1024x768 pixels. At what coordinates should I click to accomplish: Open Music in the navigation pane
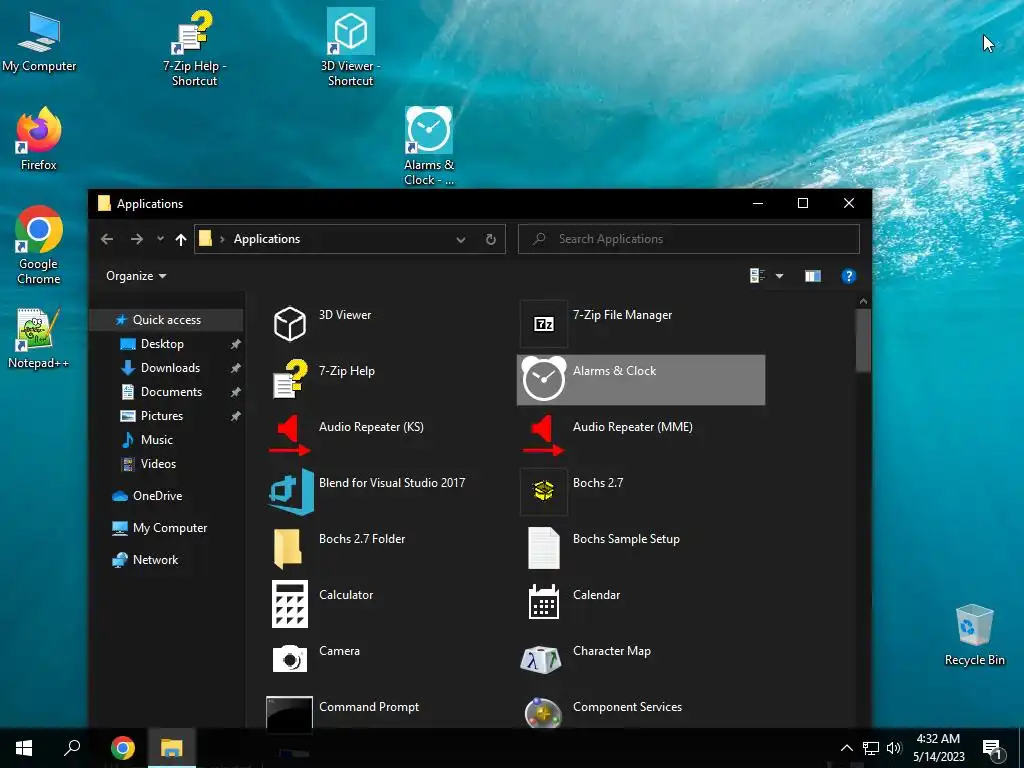pos(157,440)
